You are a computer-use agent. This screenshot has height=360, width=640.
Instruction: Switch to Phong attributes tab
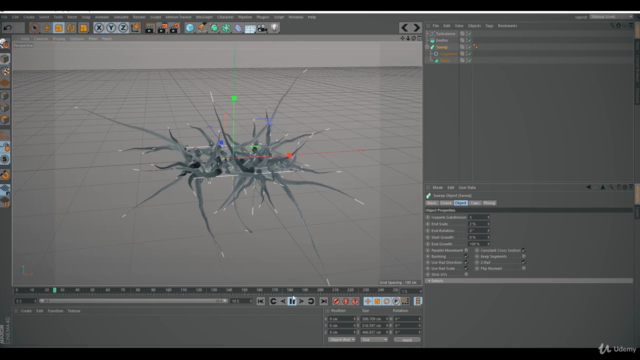pyautogui.click(x=489, y=203)
